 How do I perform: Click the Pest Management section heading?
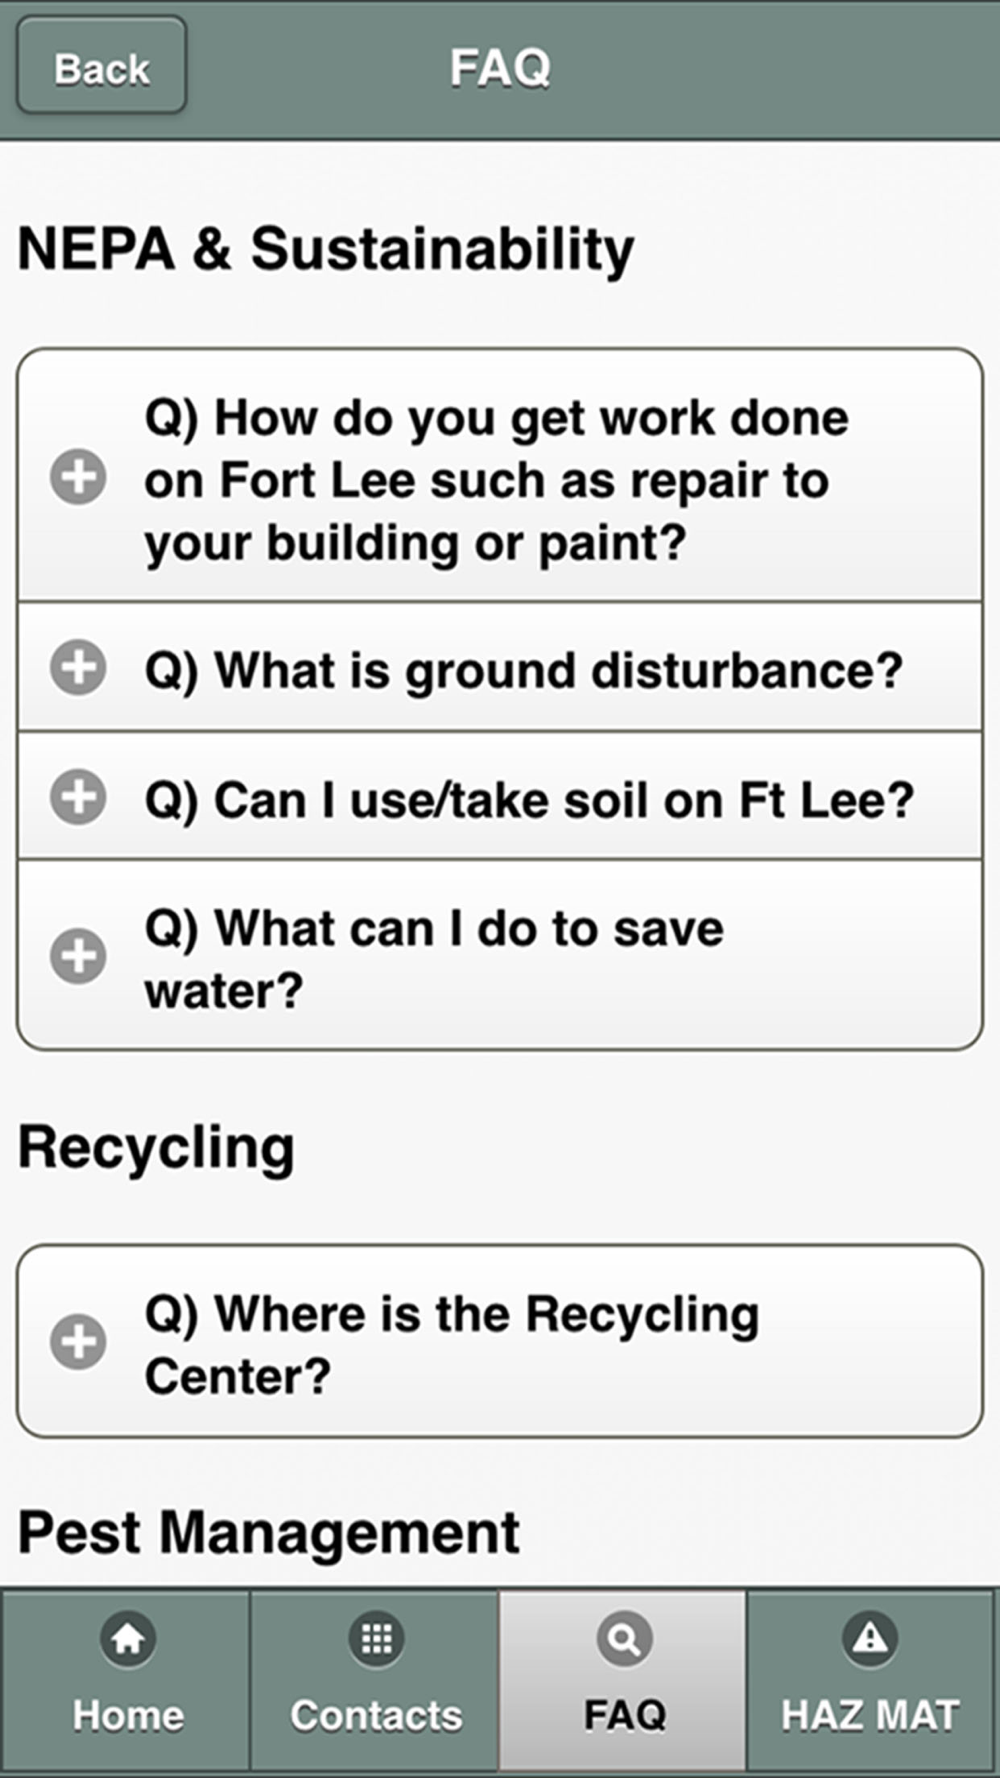click(x=268, y=1533)
